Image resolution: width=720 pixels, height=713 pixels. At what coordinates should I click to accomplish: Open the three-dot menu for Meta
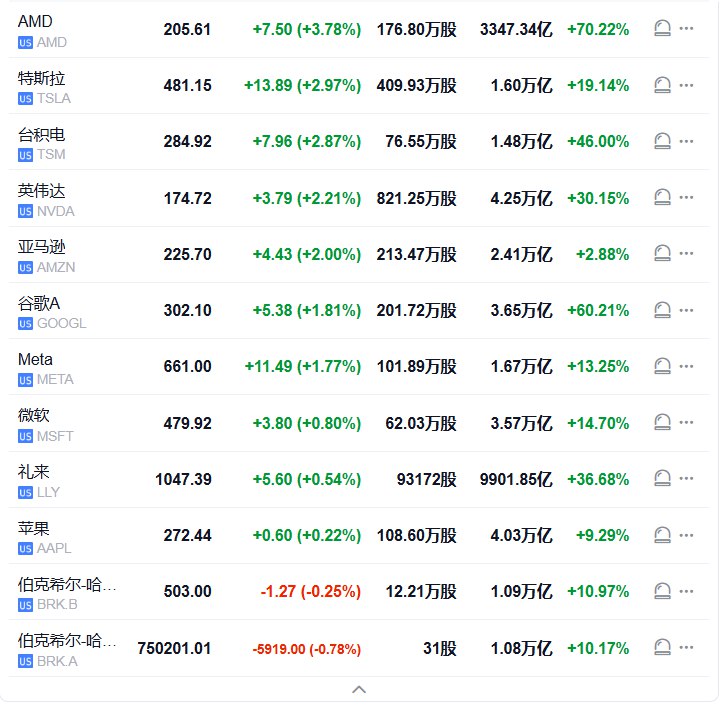click(686, 366)
